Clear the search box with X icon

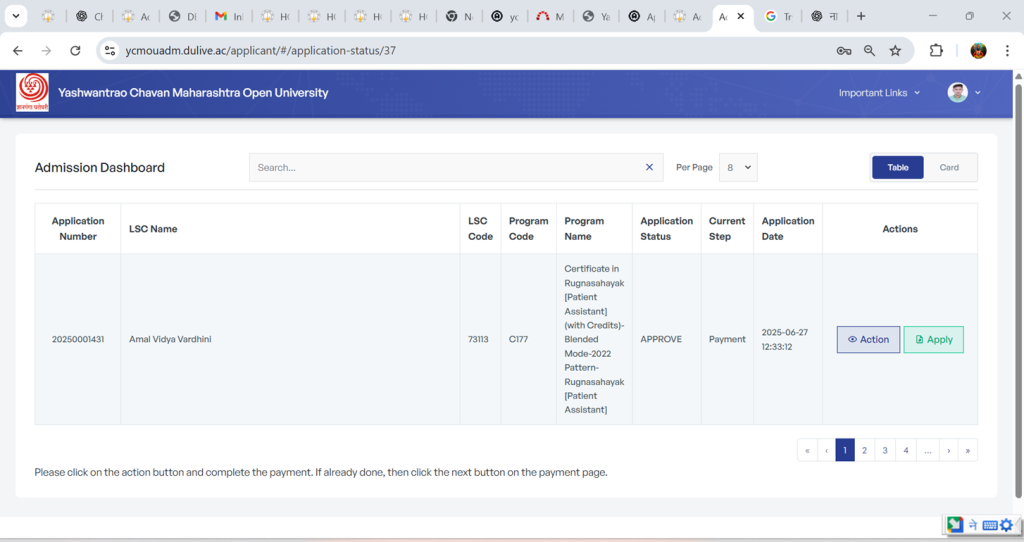pyautogui.click(x=649, y=168)
